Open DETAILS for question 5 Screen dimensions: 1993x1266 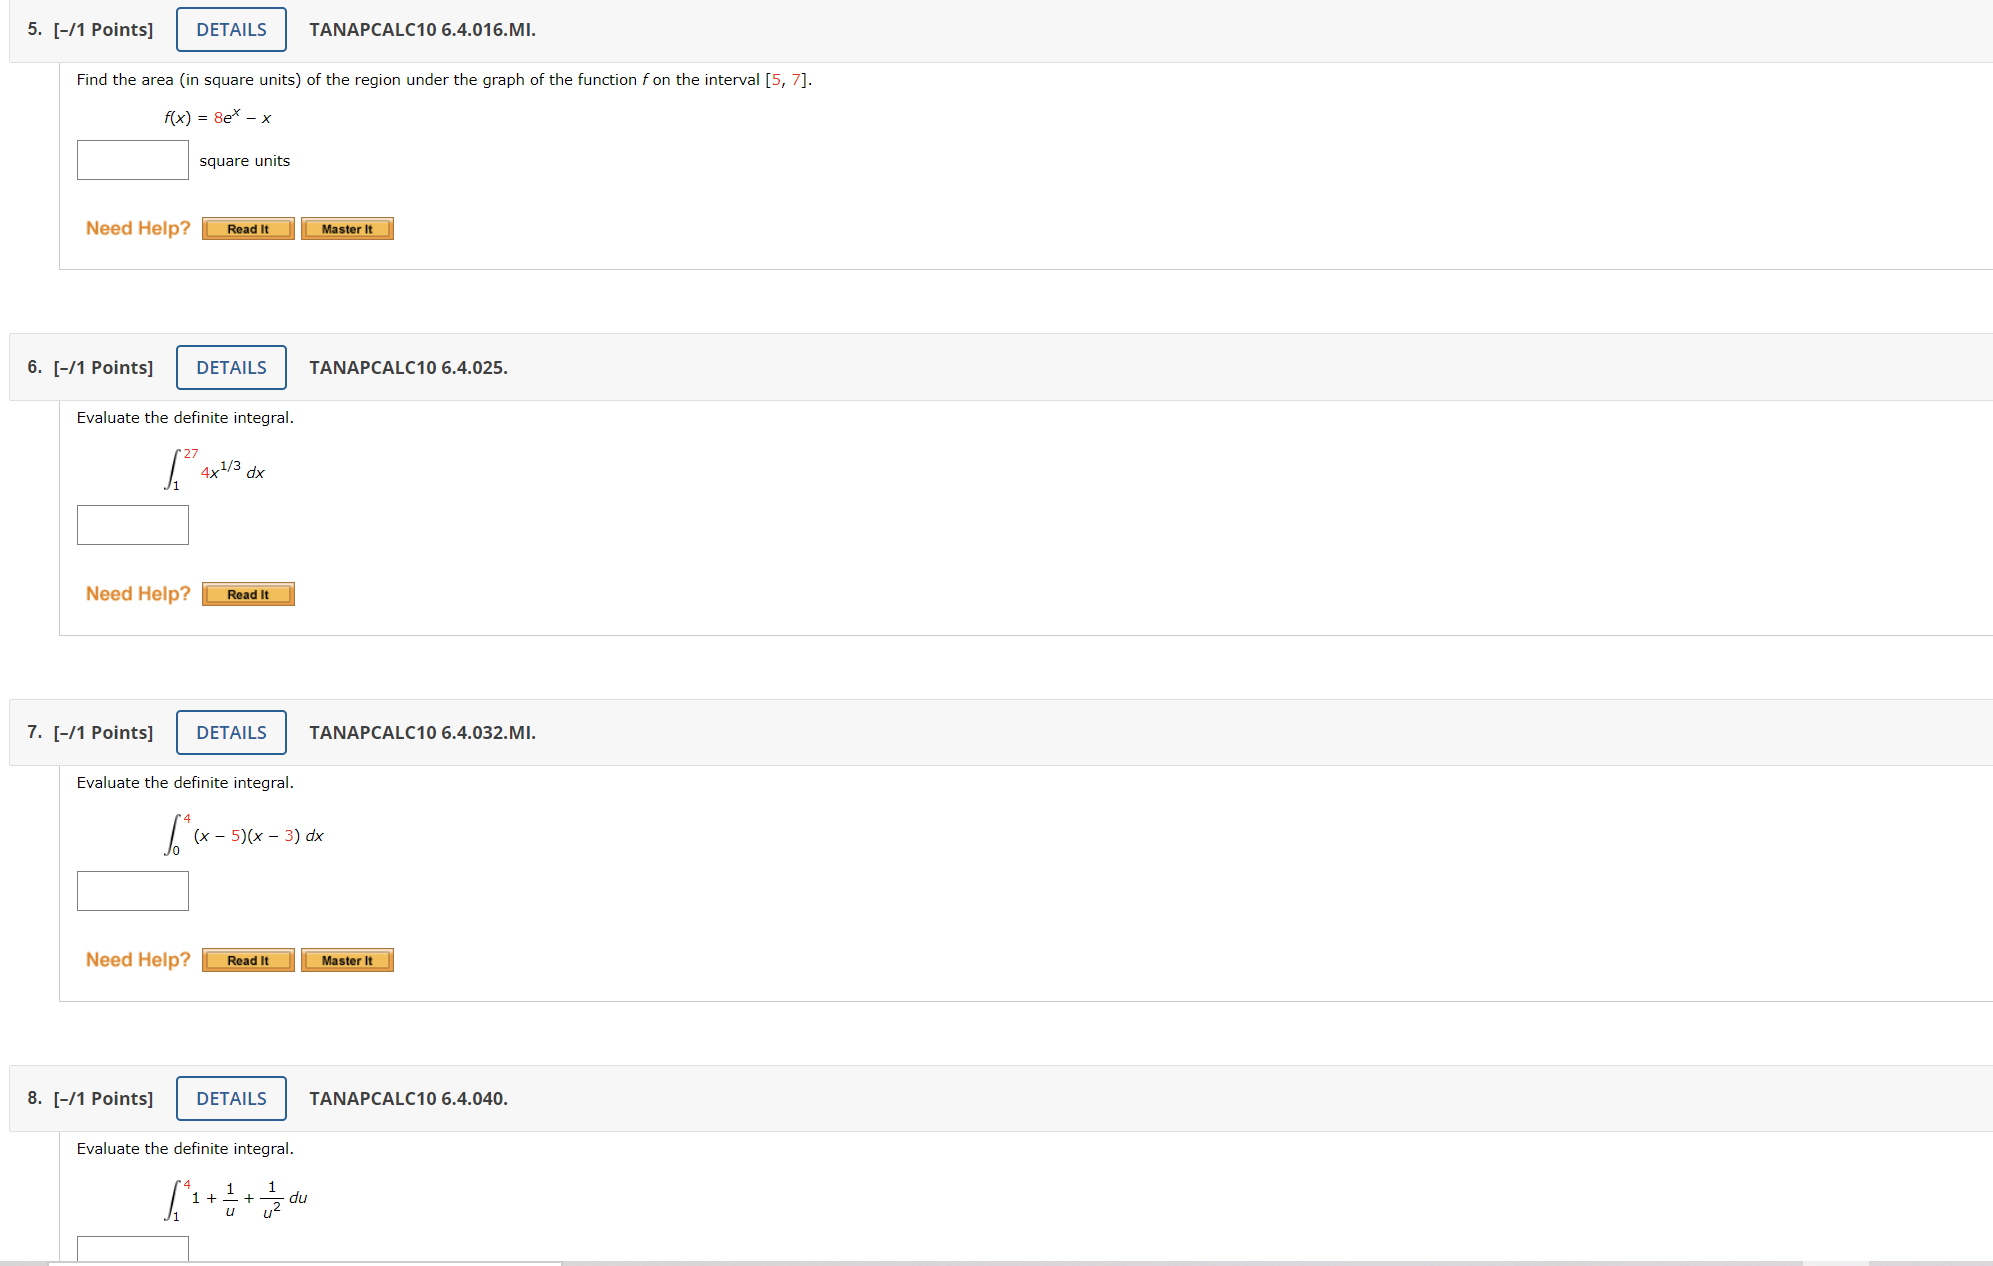pos(231,30)
